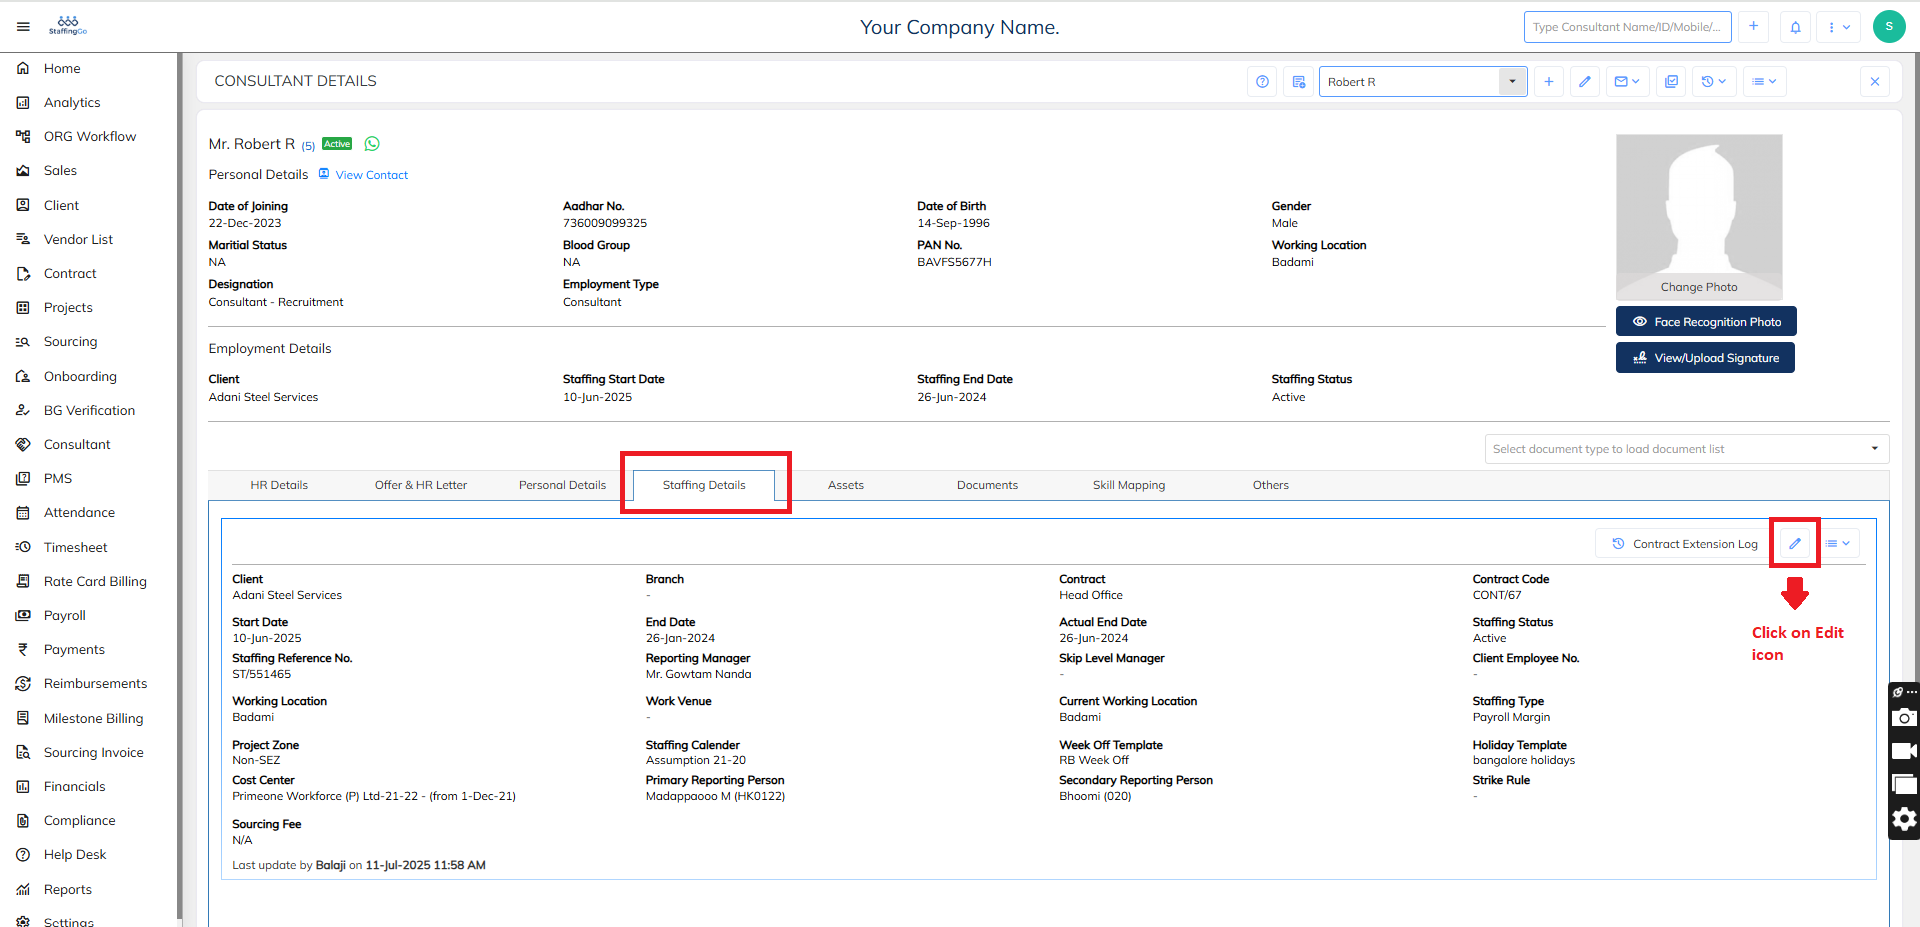Open Help Desk in the sidebar

(75, 855)
